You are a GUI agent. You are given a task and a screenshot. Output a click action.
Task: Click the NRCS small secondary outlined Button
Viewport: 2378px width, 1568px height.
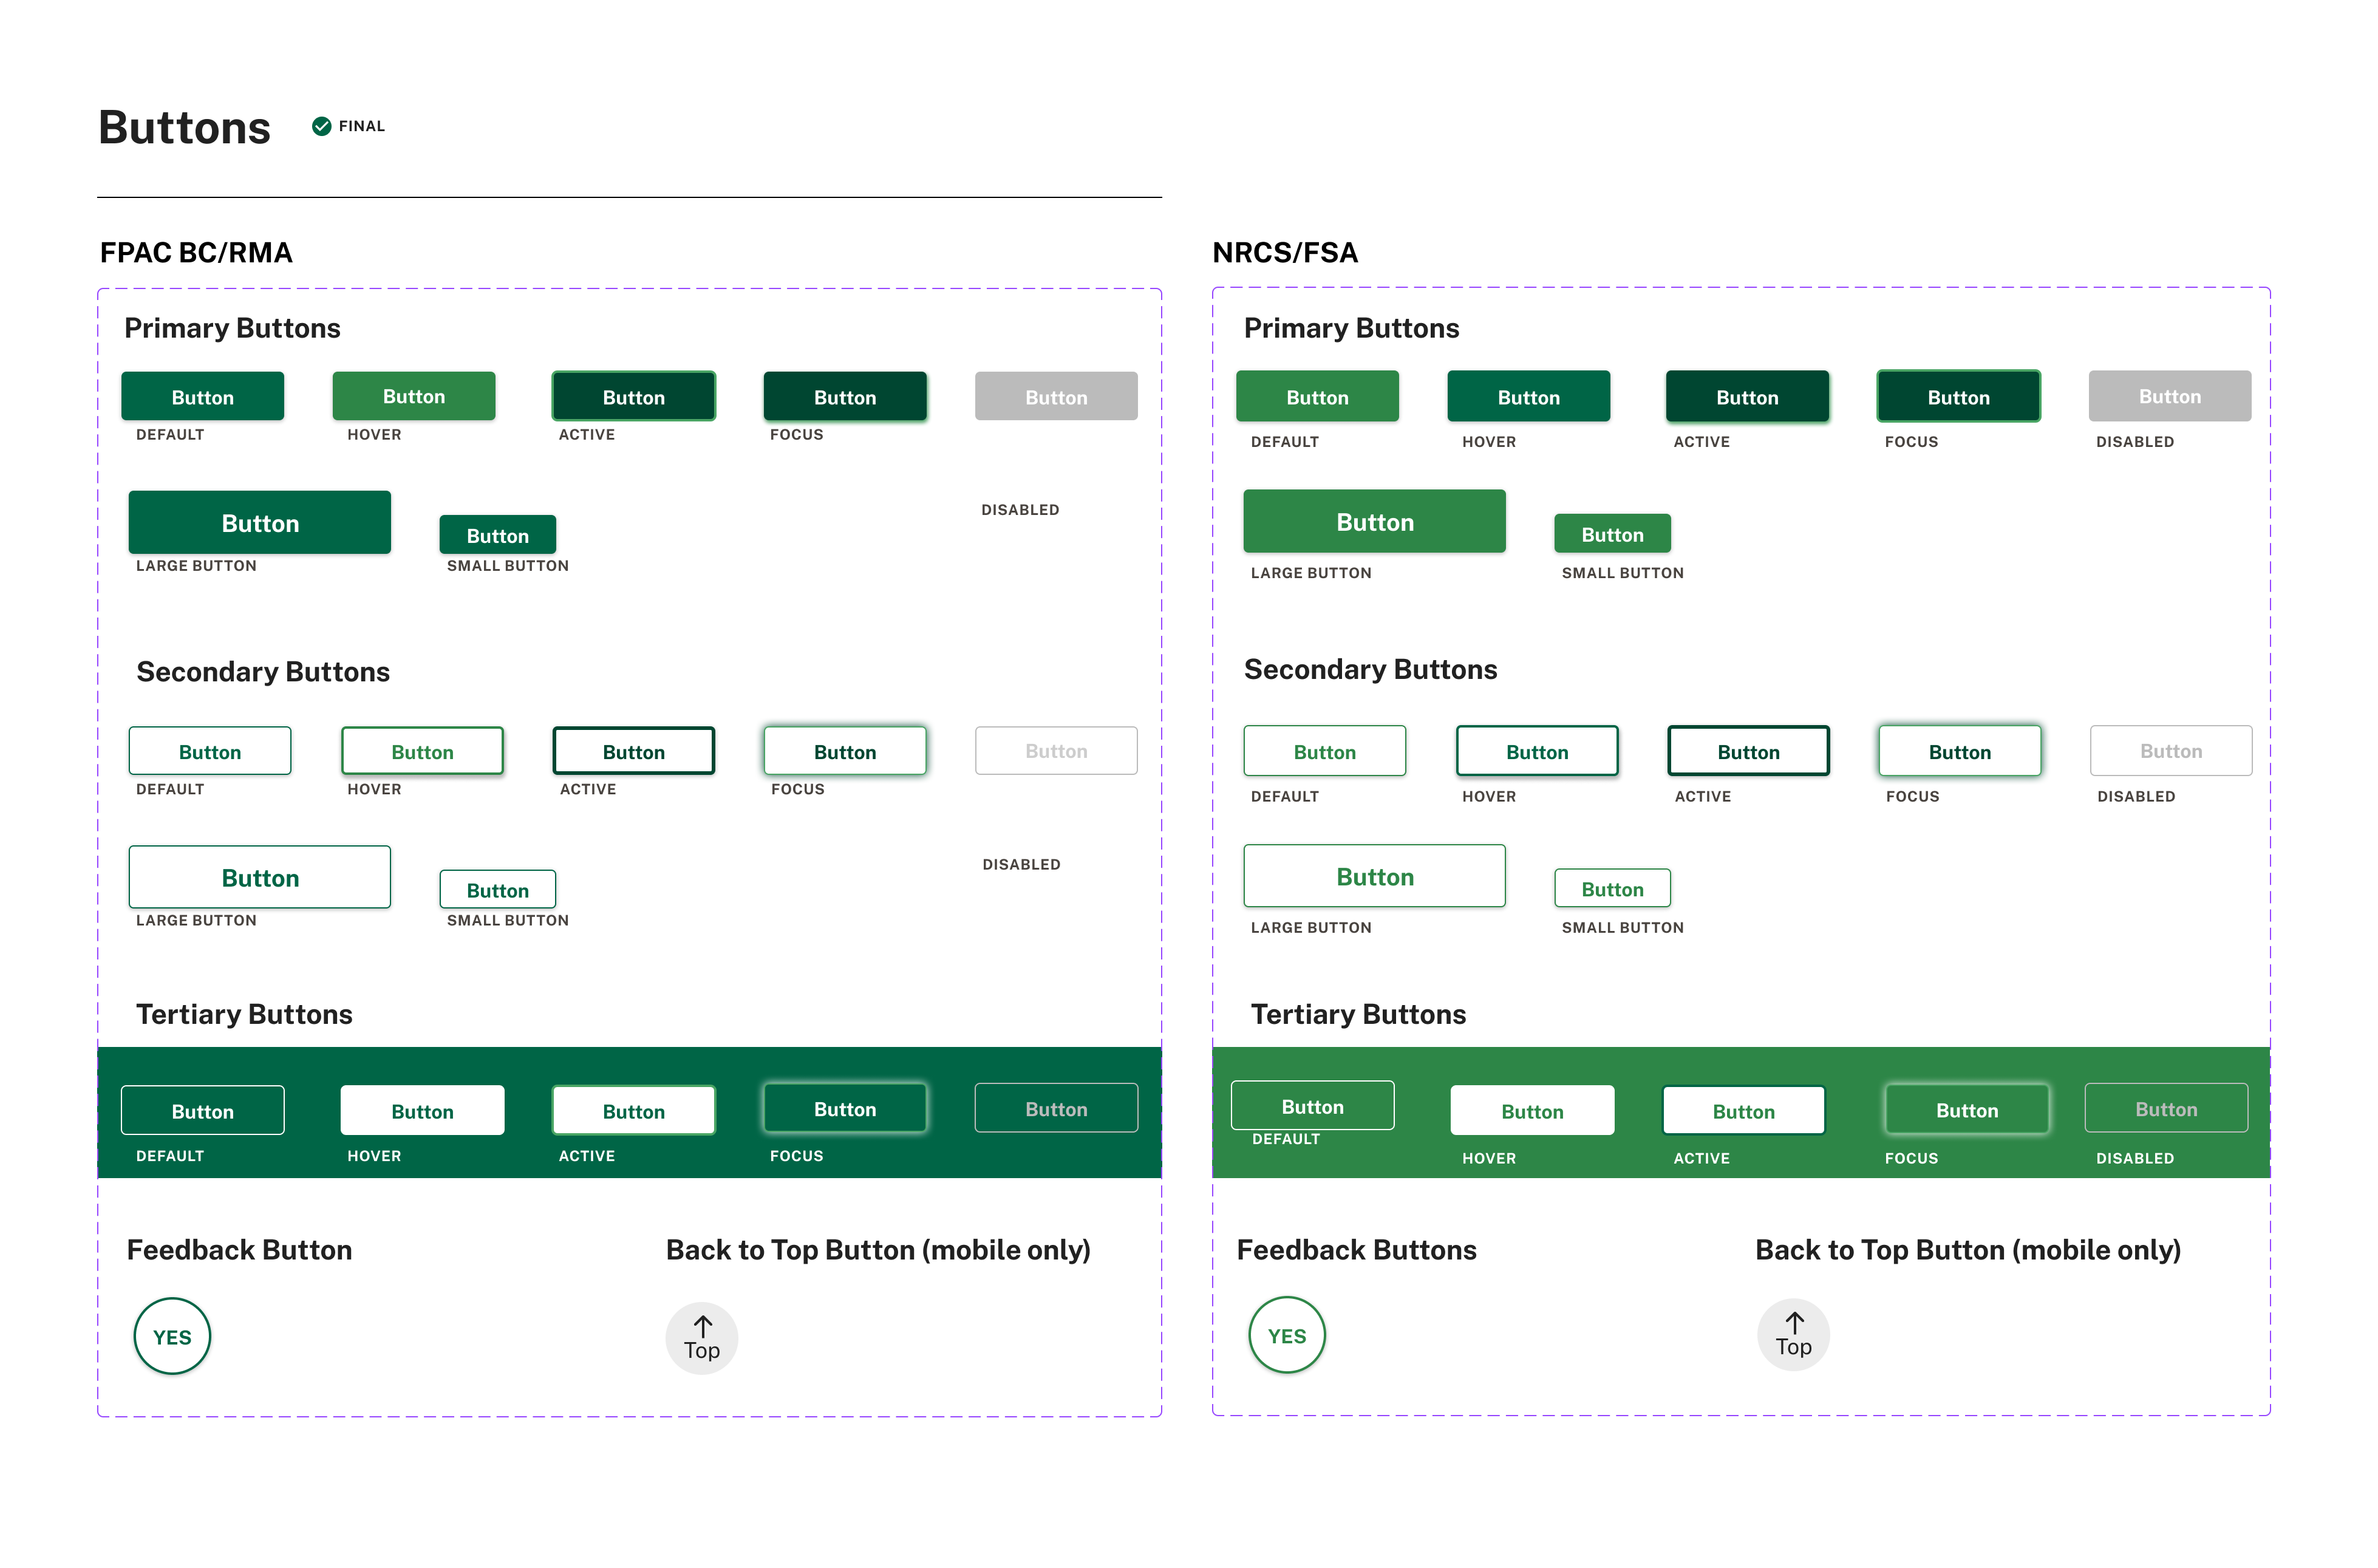click(1612, 888)
